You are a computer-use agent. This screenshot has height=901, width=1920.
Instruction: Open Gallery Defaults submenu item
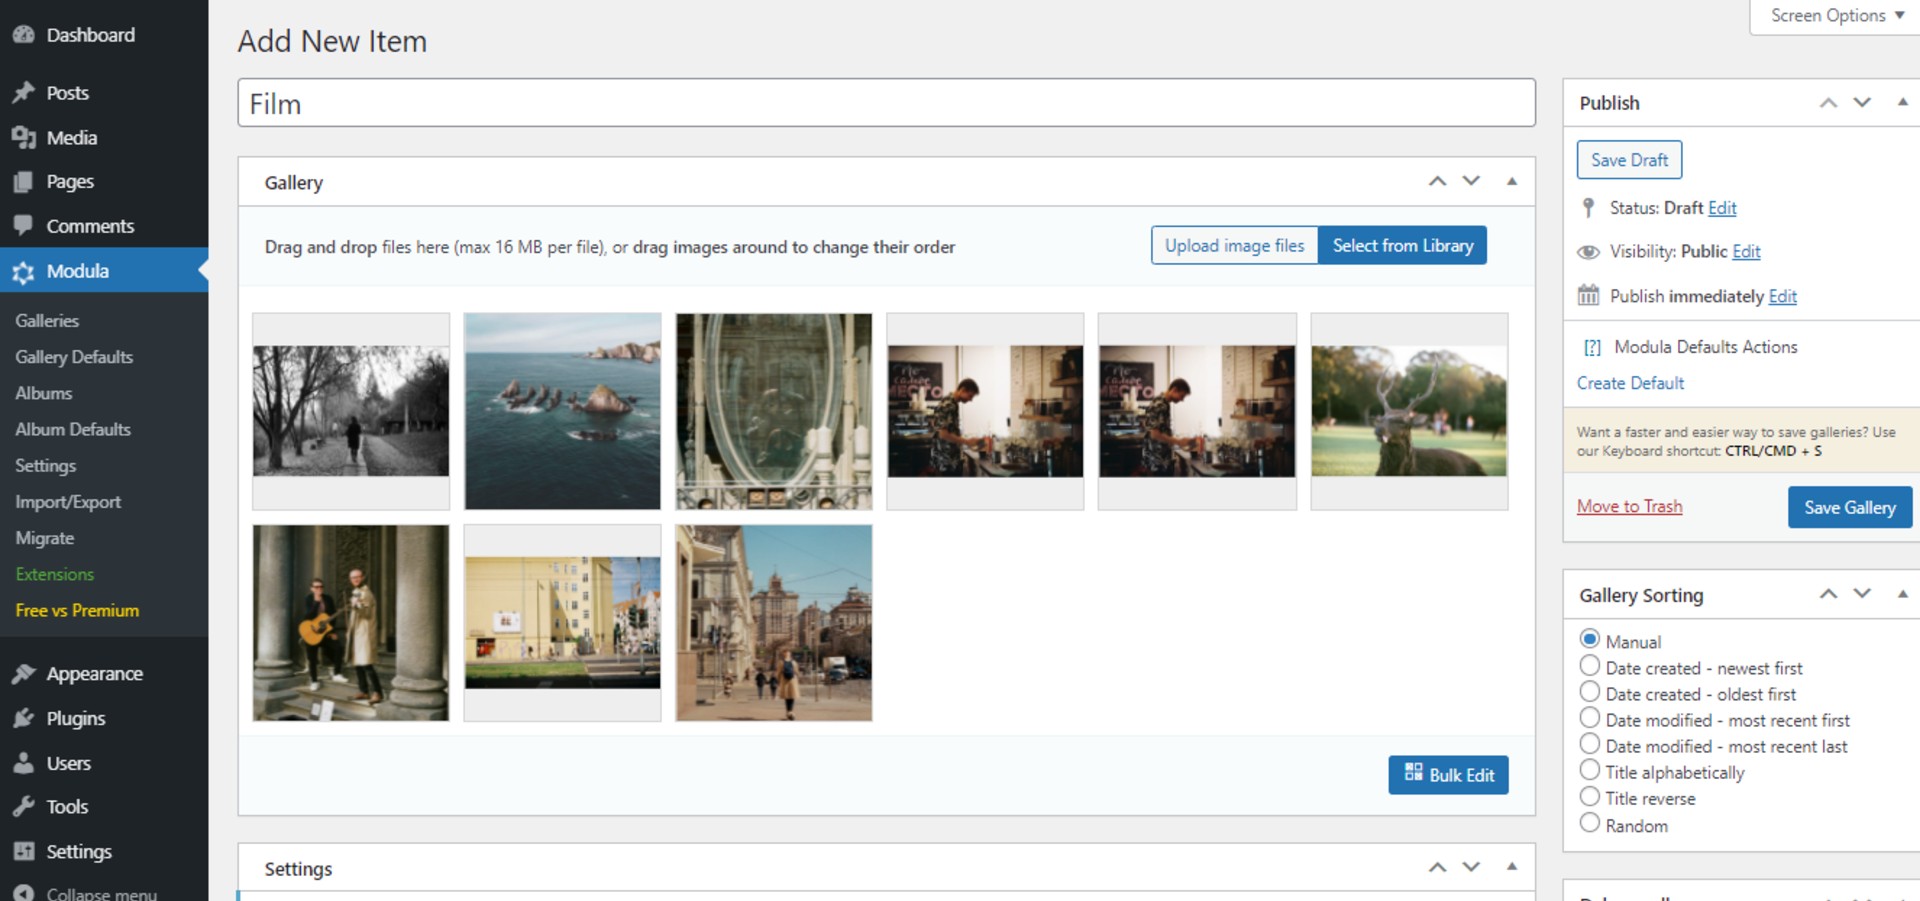click(x=74, y=357)
